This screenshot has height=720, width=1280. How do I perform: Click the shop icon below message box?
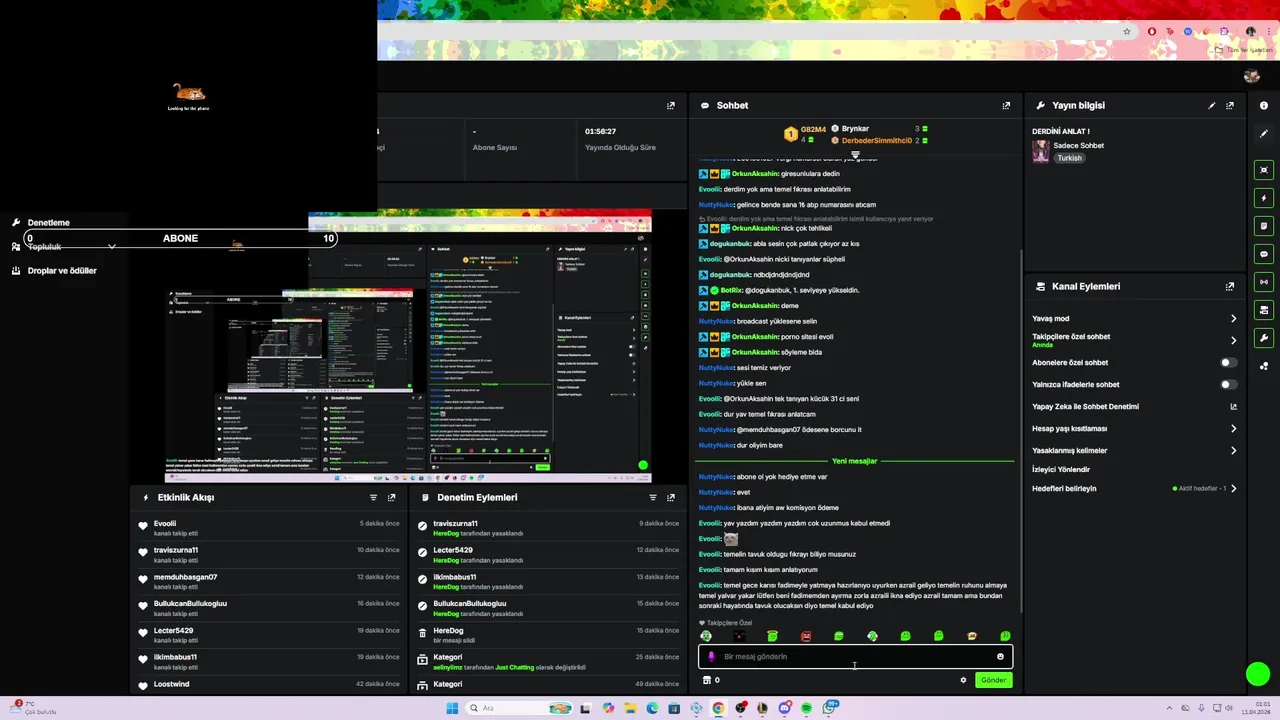(707, 680)
